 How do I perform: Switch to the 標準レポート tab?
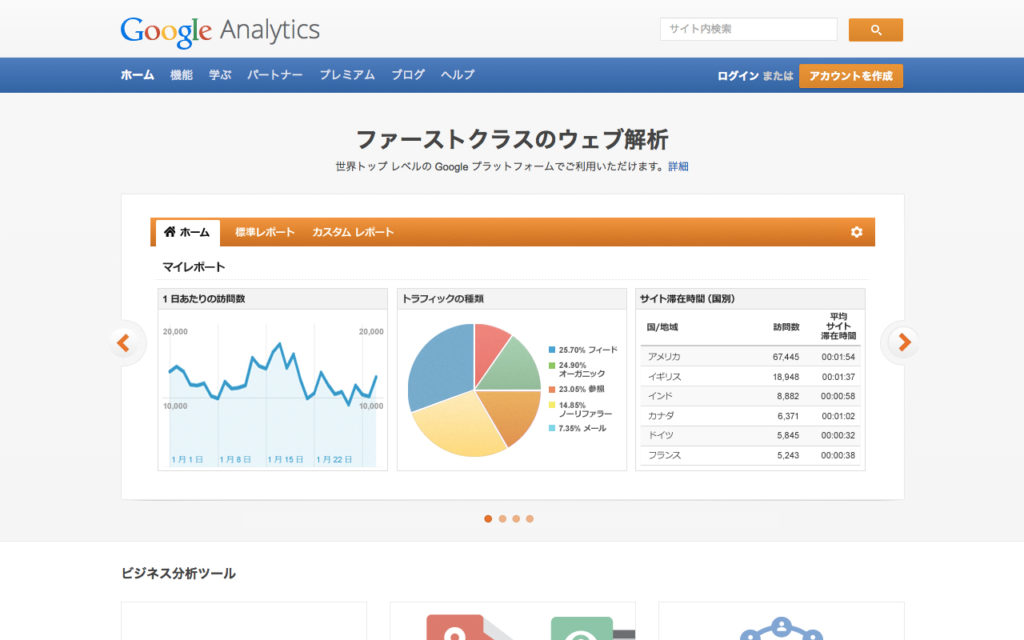click(262, 231)
